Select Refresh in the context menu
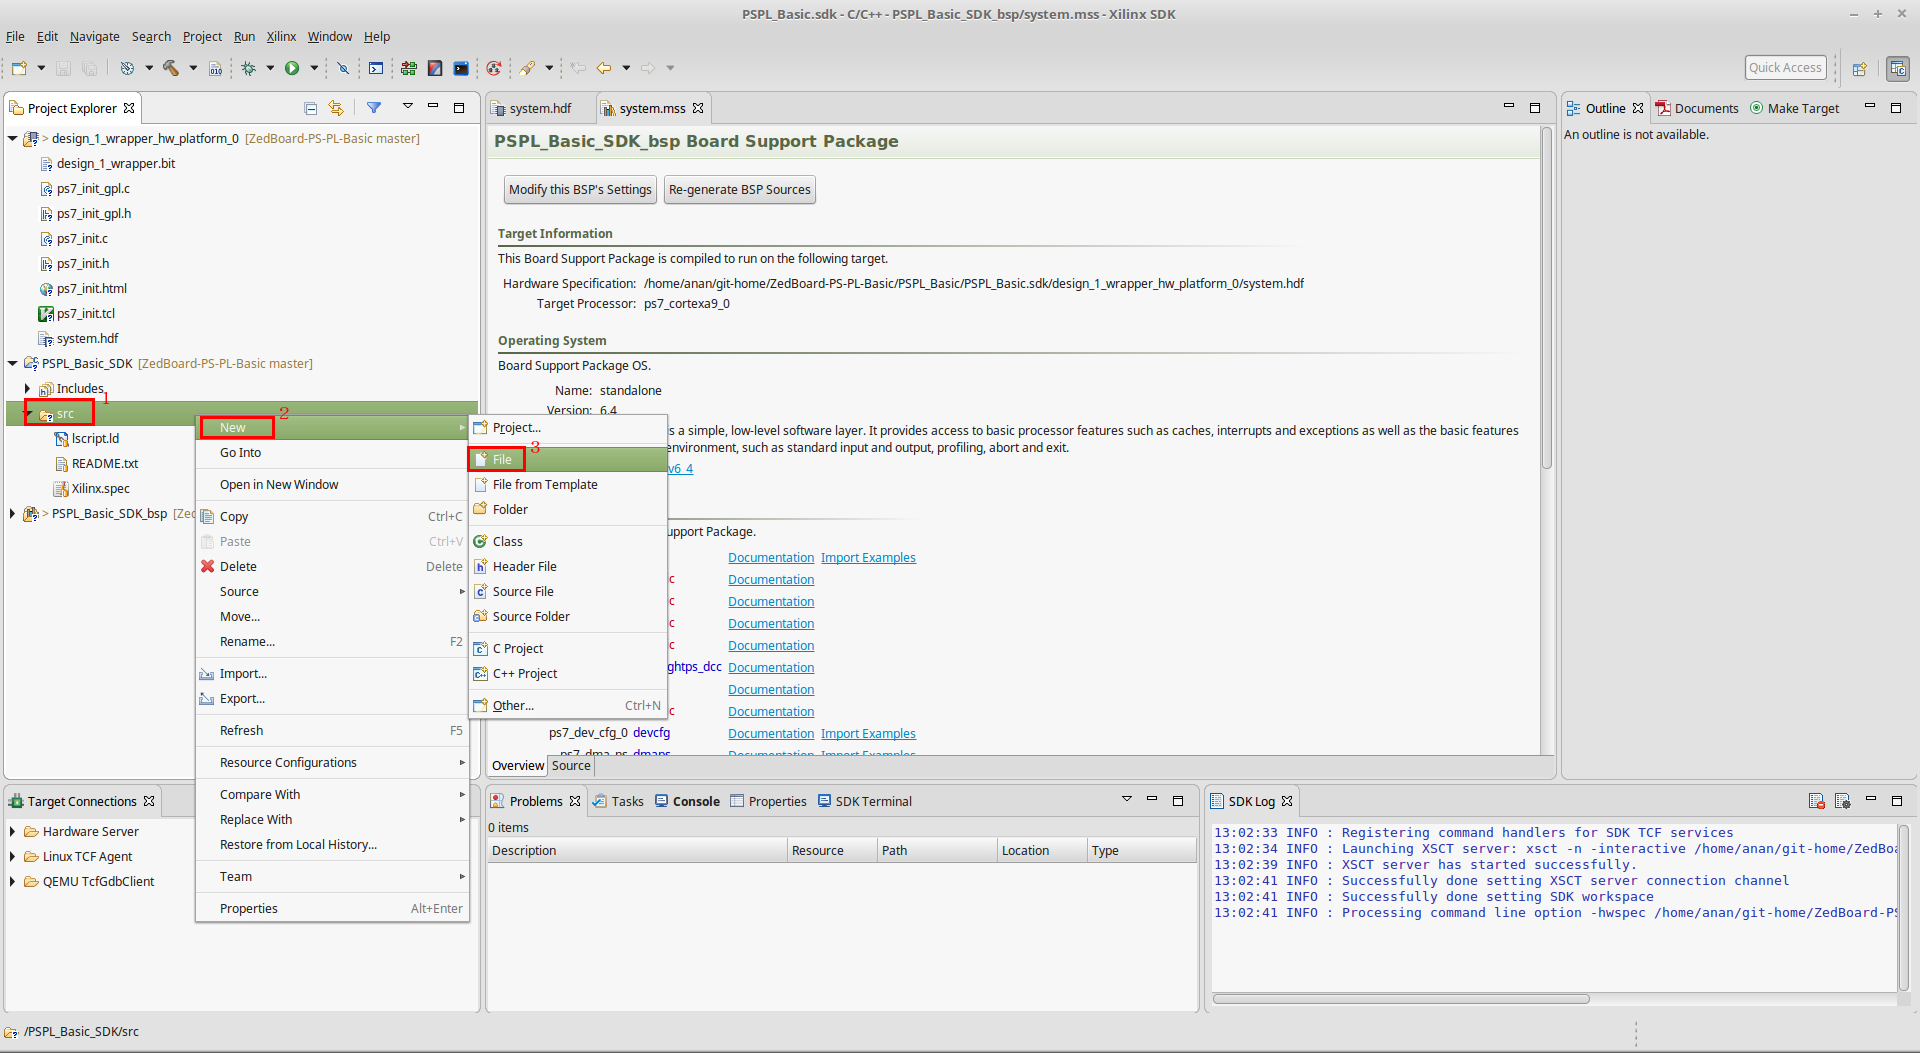This screenshot has height=1053, width=1920. click(x=332, y=730)
